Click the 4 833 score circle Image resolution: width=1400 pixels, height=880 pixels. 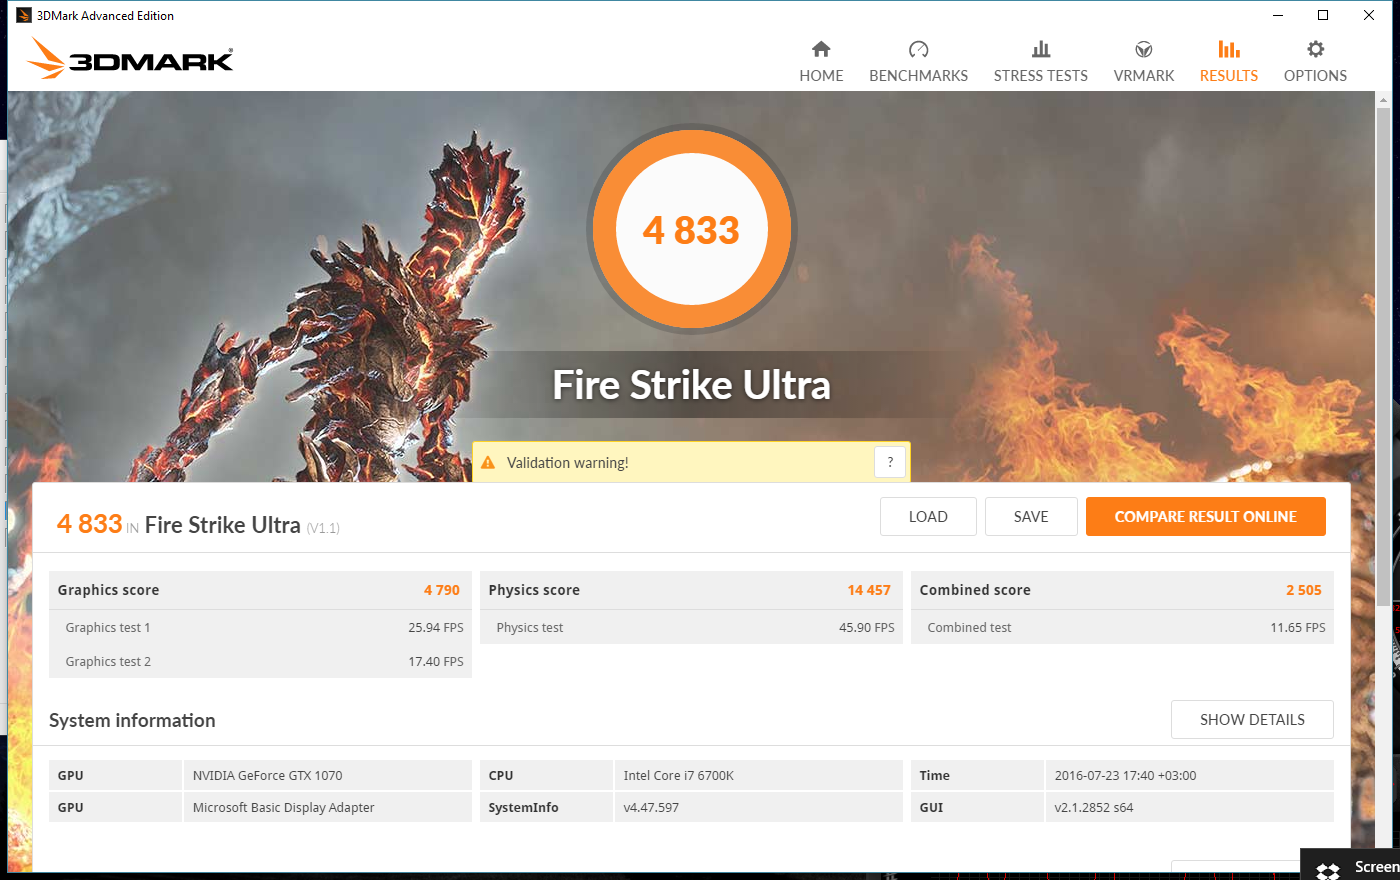pyautogui.click(x=691, y=230)
